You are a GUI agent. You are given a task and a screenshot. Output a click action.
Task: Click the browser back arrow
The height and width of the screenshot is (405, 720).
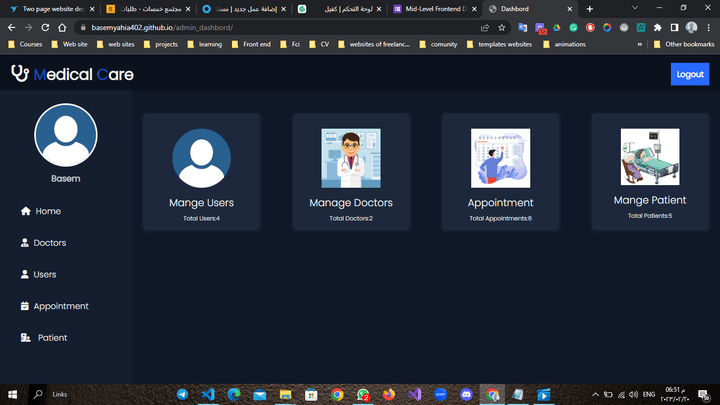coord(11,28)
